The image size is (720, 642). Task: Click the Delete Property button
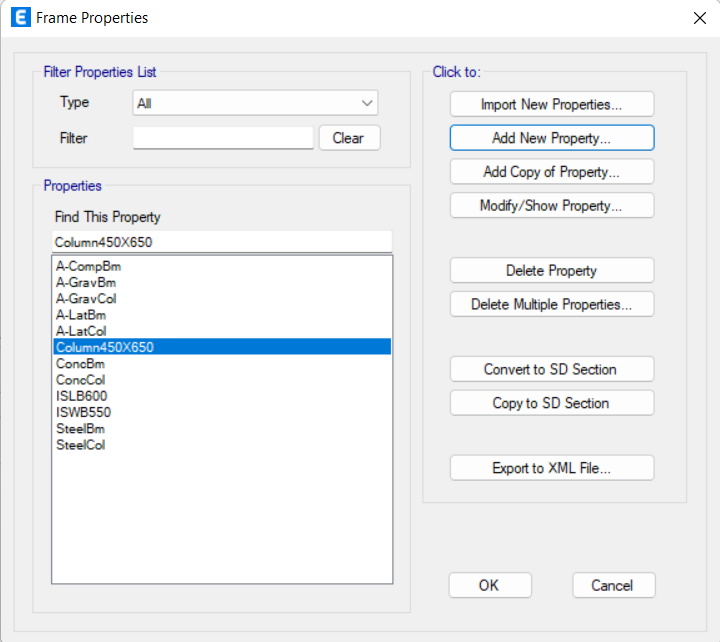tap(552, 270)
